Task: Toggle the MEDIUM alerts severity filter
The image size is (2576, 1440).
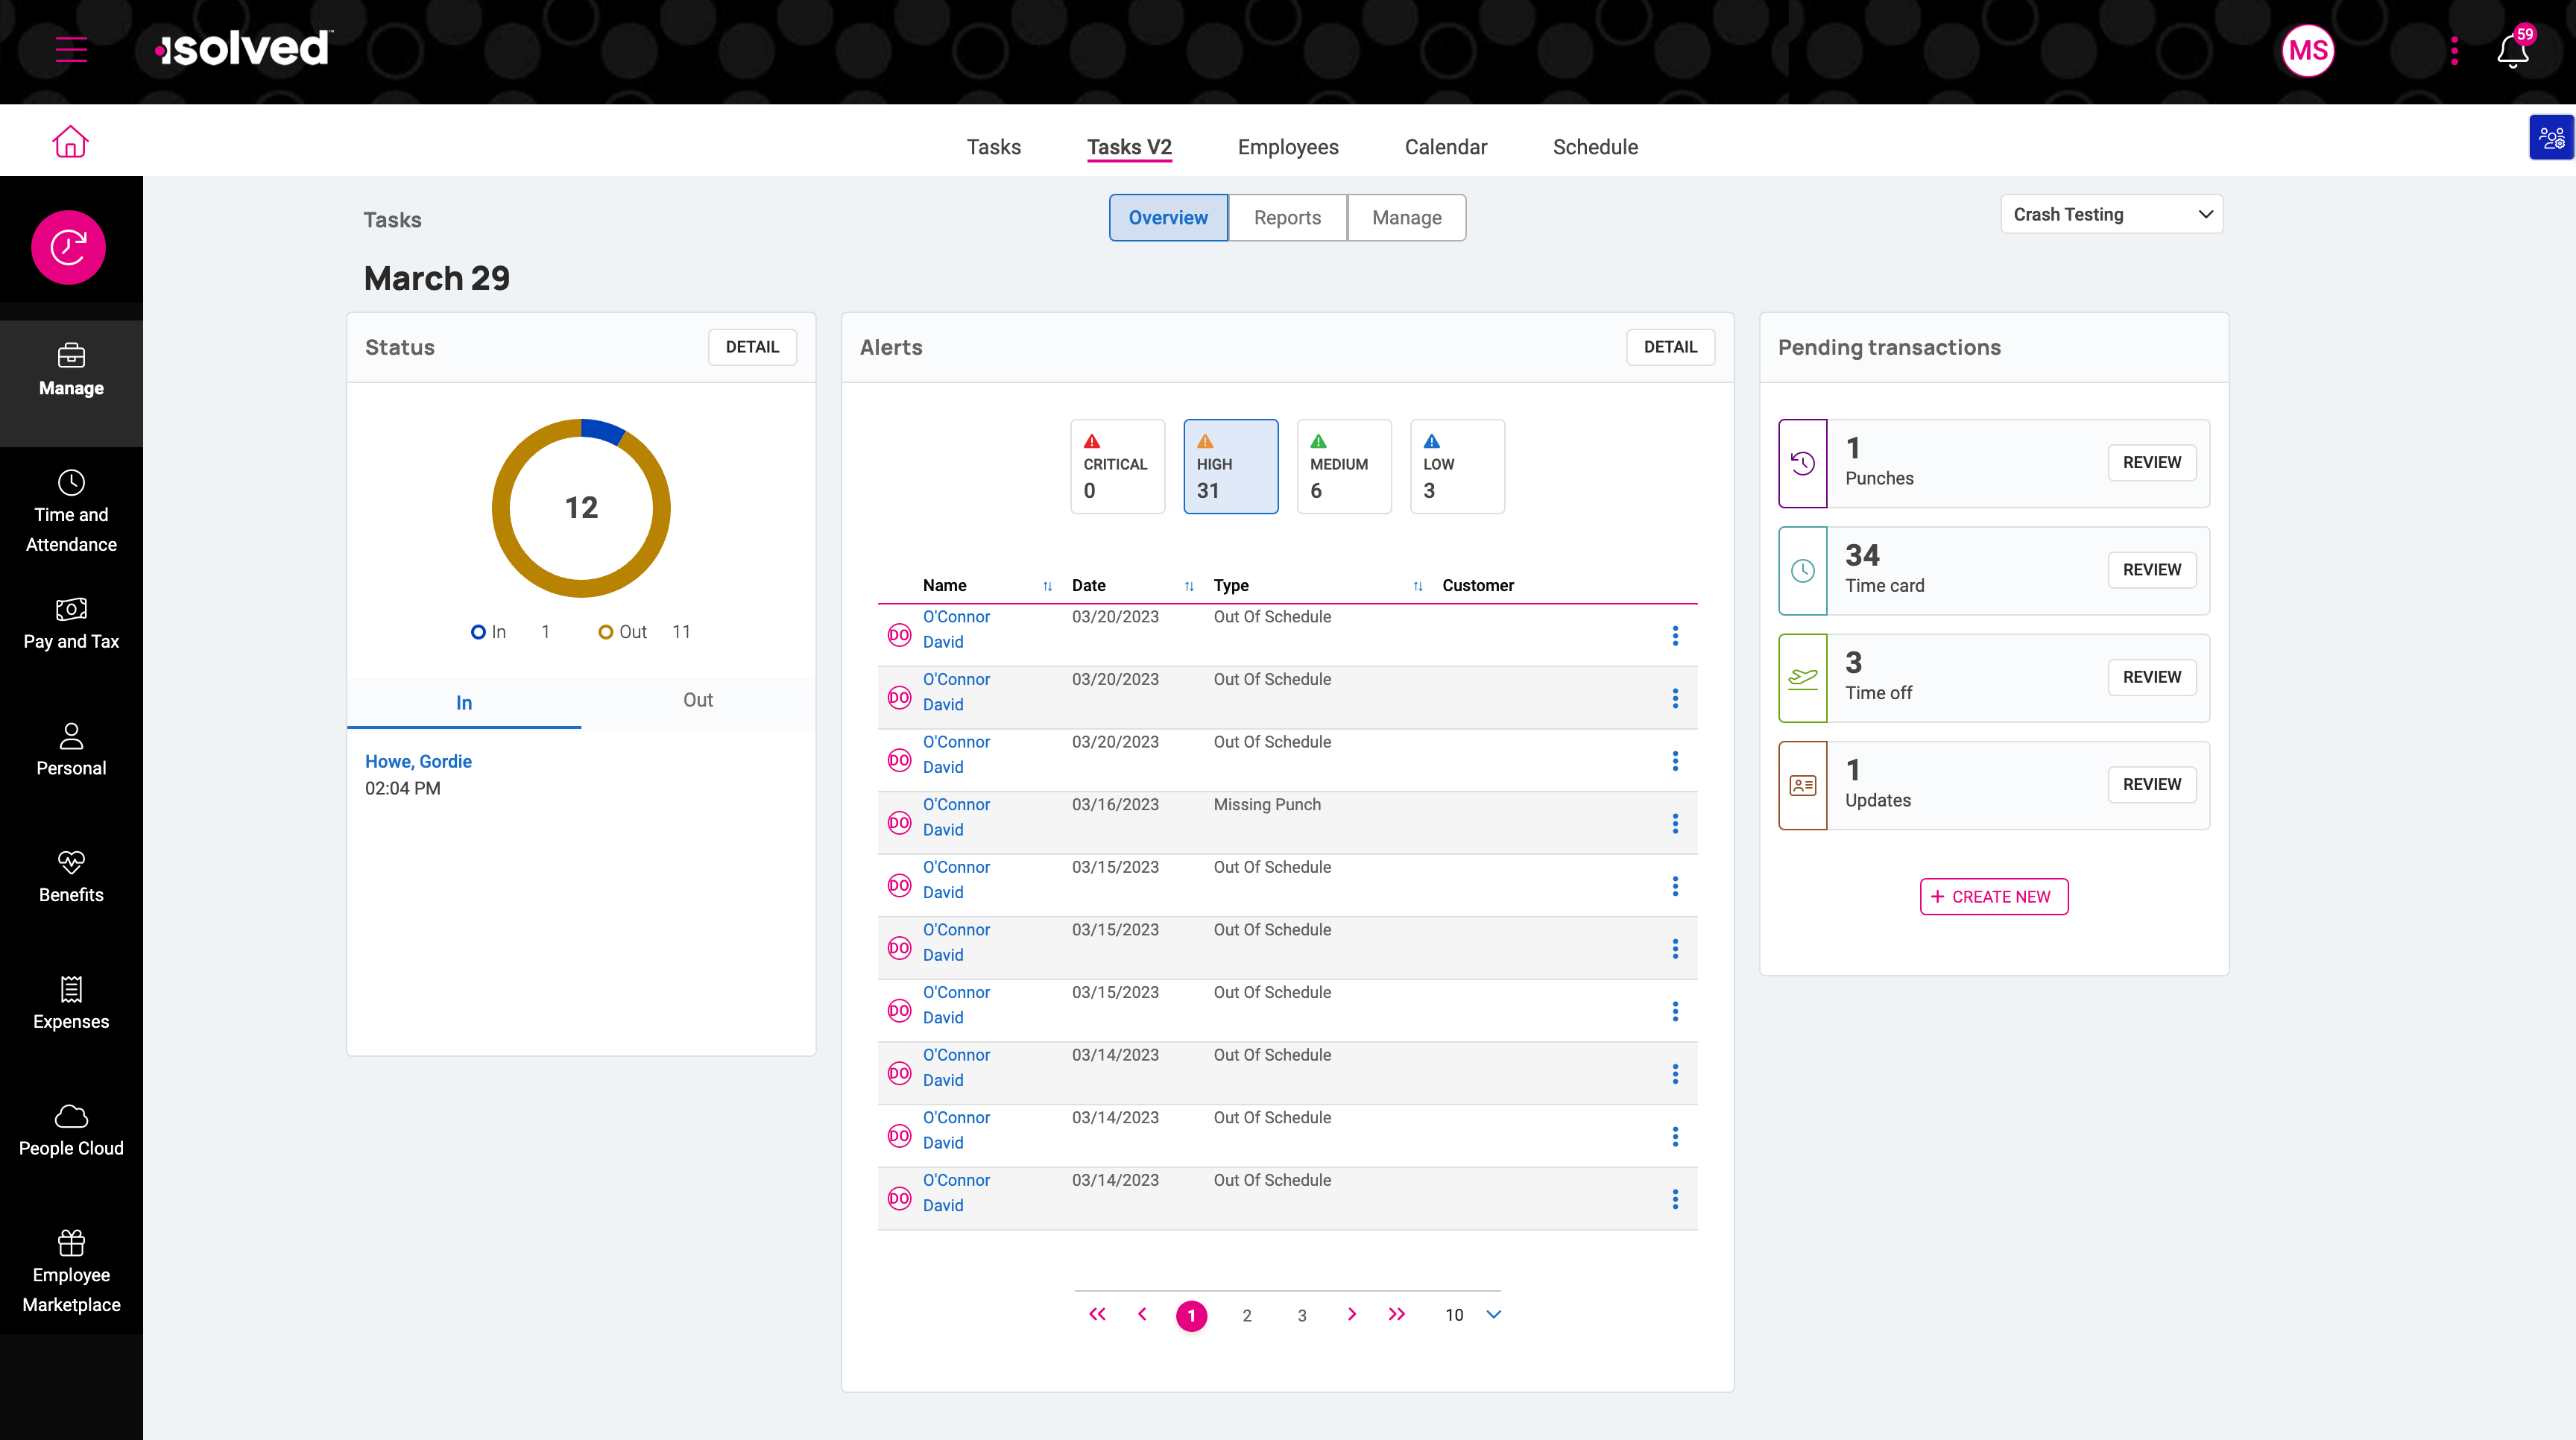Action: pos(1343,466)
